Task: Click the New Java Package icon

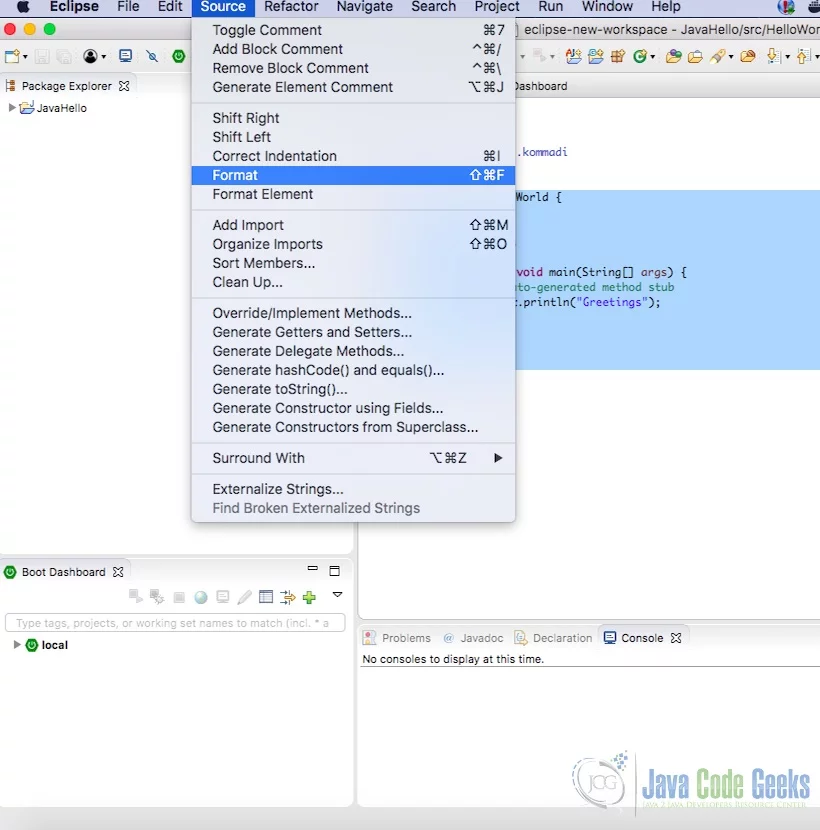Action: click(618, 56)
